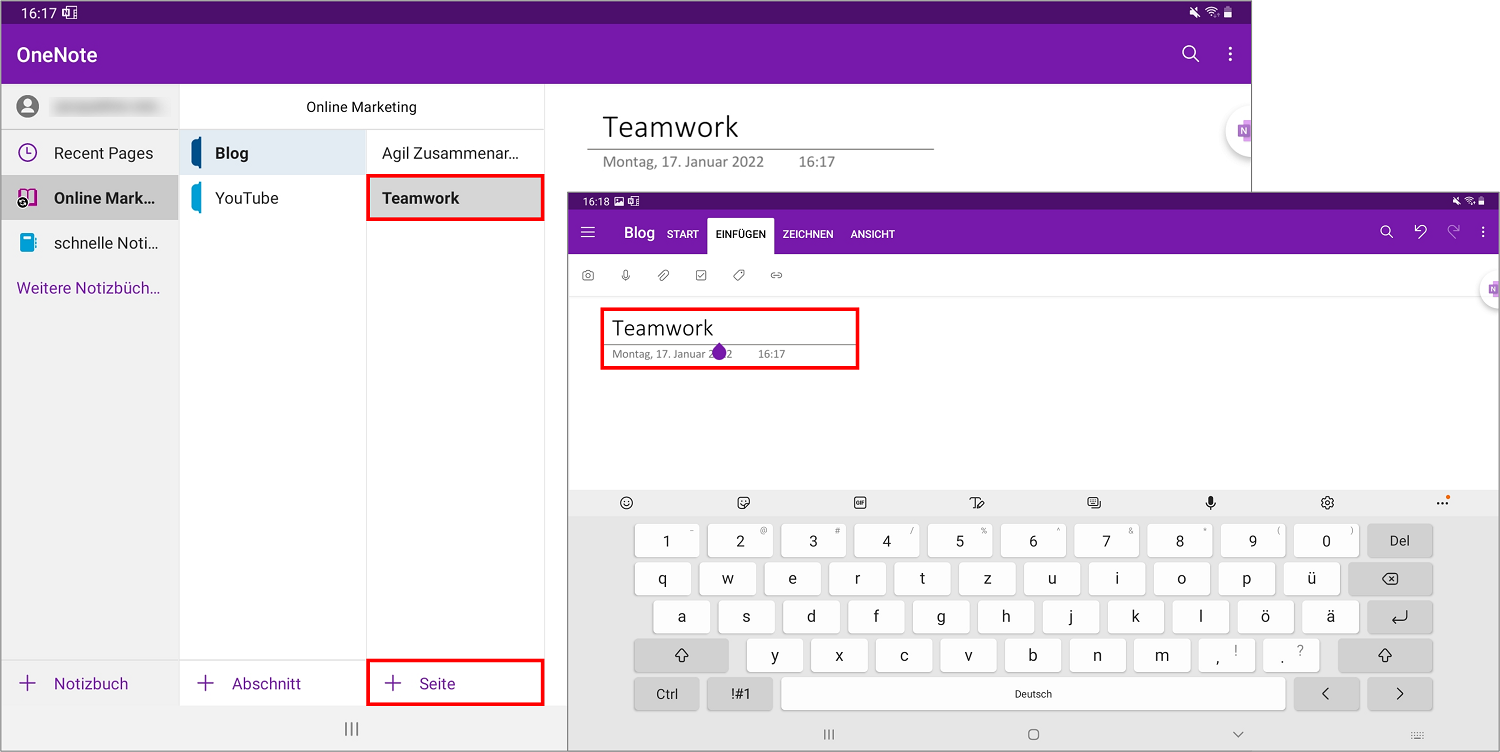Attach a file with the paperclip icon

point(663,275)
